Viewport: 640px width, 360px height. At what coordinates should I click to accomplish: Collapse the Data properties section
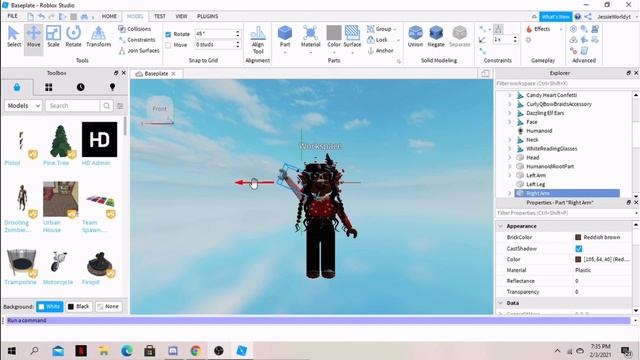click(x=500, y=303)
